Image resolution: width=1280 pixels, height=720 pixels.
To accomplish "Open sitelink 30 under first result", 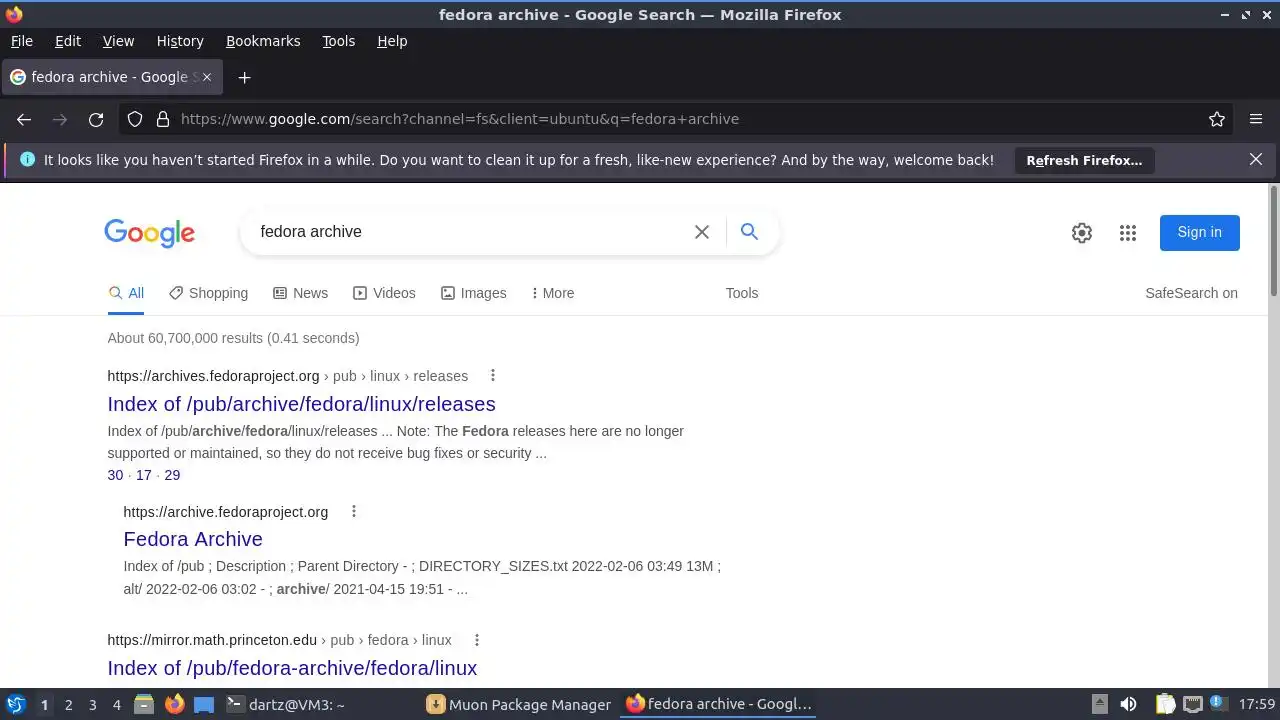I will pyautogui.click(x=115, y=475).
